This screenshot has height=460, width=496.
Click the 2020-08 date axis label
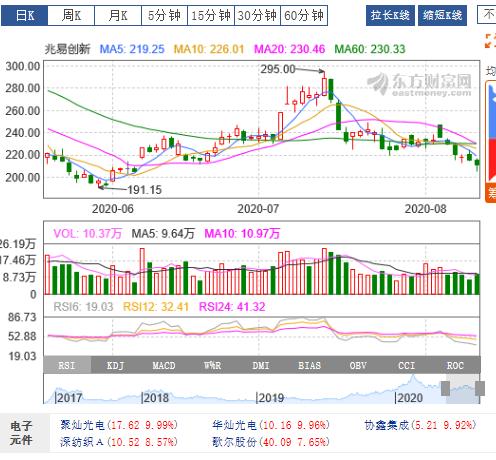pos(425,209)
